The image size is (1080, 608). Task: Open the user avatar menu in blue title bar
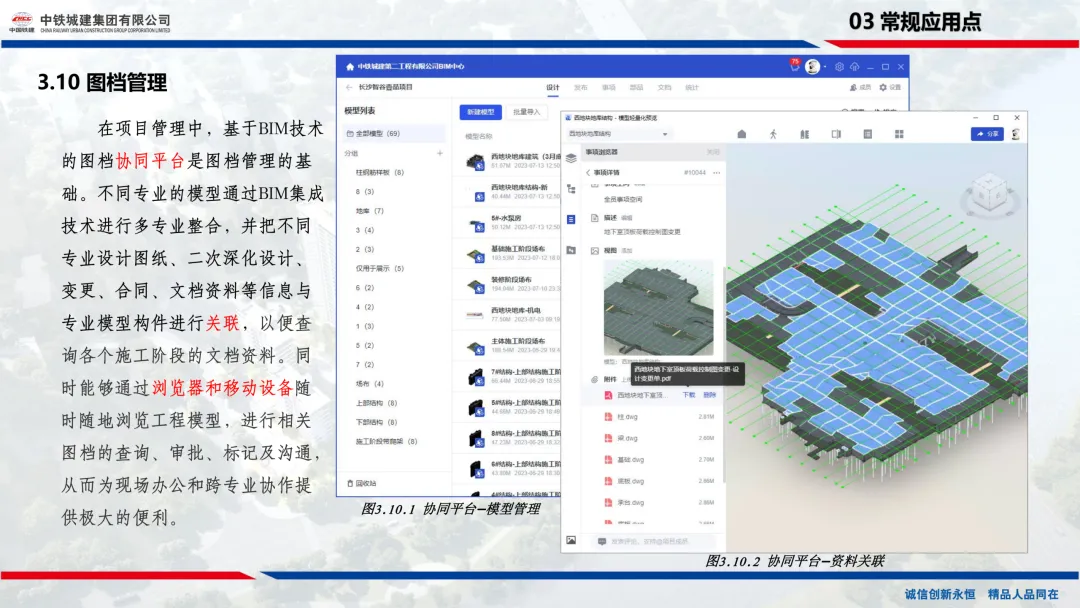pyautogui.click(x=813, y=67)
